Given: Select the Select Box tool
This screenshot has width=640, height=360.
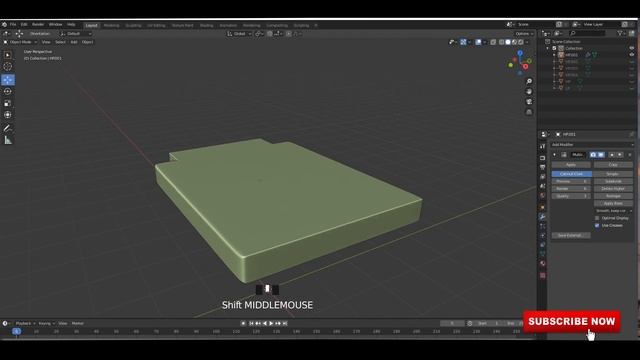Looking at the screenshot, I should coord(8,55).
